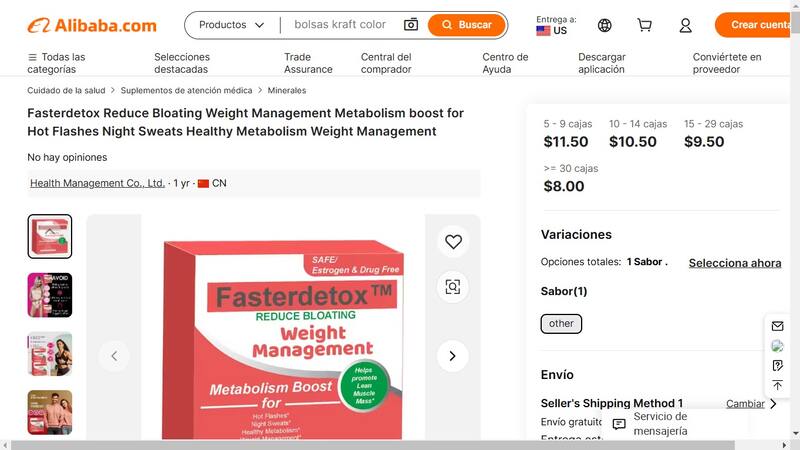
Task: Click the find similar image search icon
Action: click(x=453, y=287)
